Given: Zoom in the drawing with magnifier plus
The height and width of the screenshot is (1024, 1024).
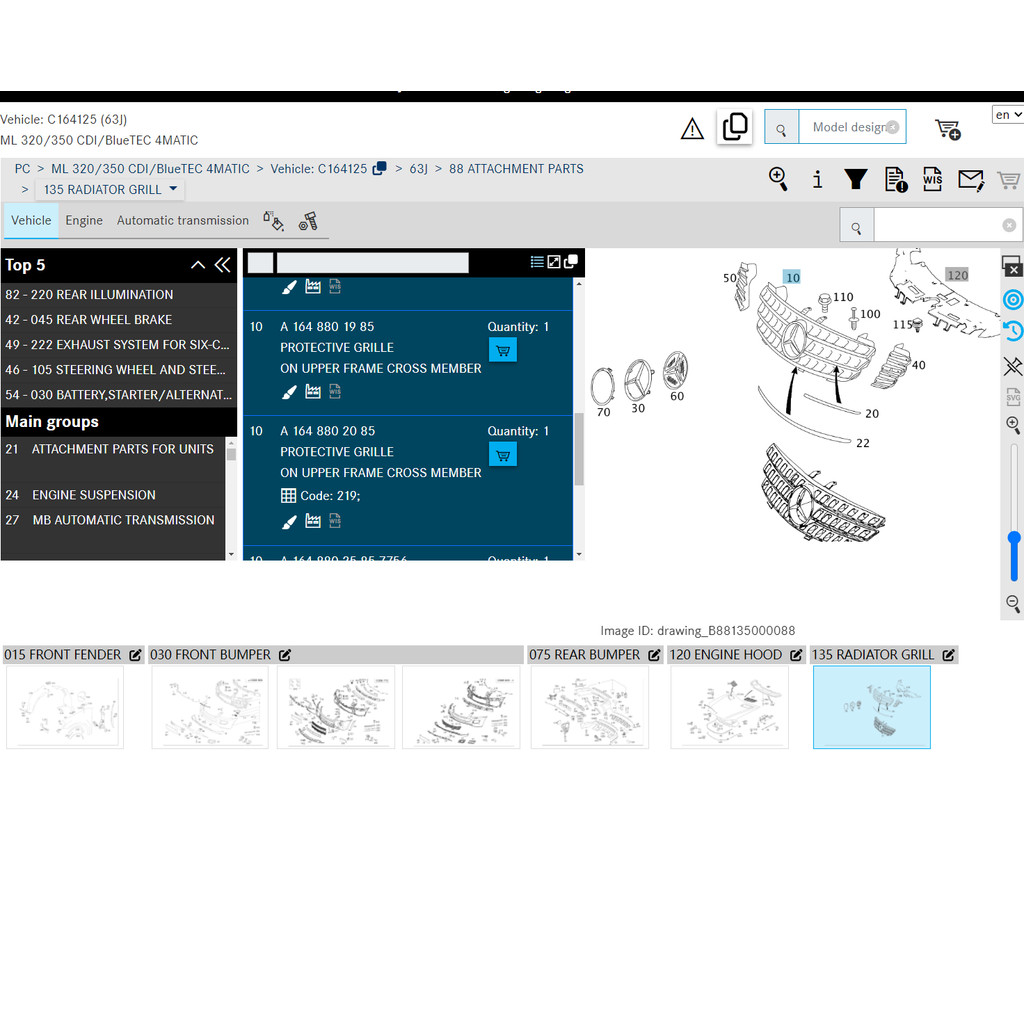Looking at the screenshot, I should point(1013,426).
